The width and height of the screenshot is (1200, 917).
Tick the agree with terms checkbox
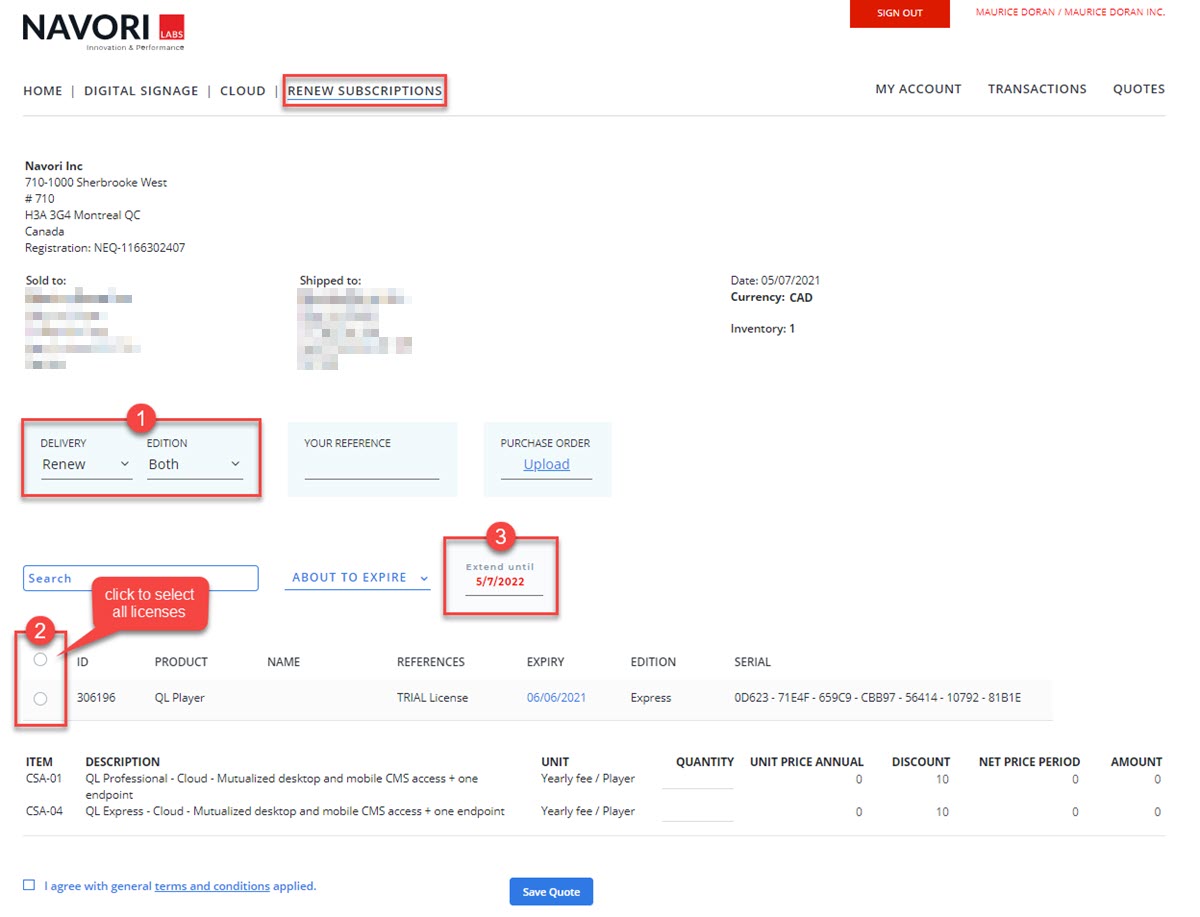29,885
